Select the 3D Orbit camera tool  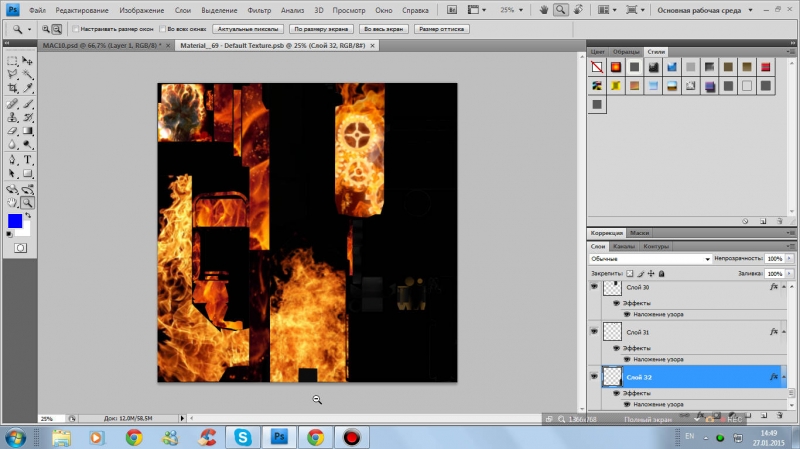click(x=28, y=189)
